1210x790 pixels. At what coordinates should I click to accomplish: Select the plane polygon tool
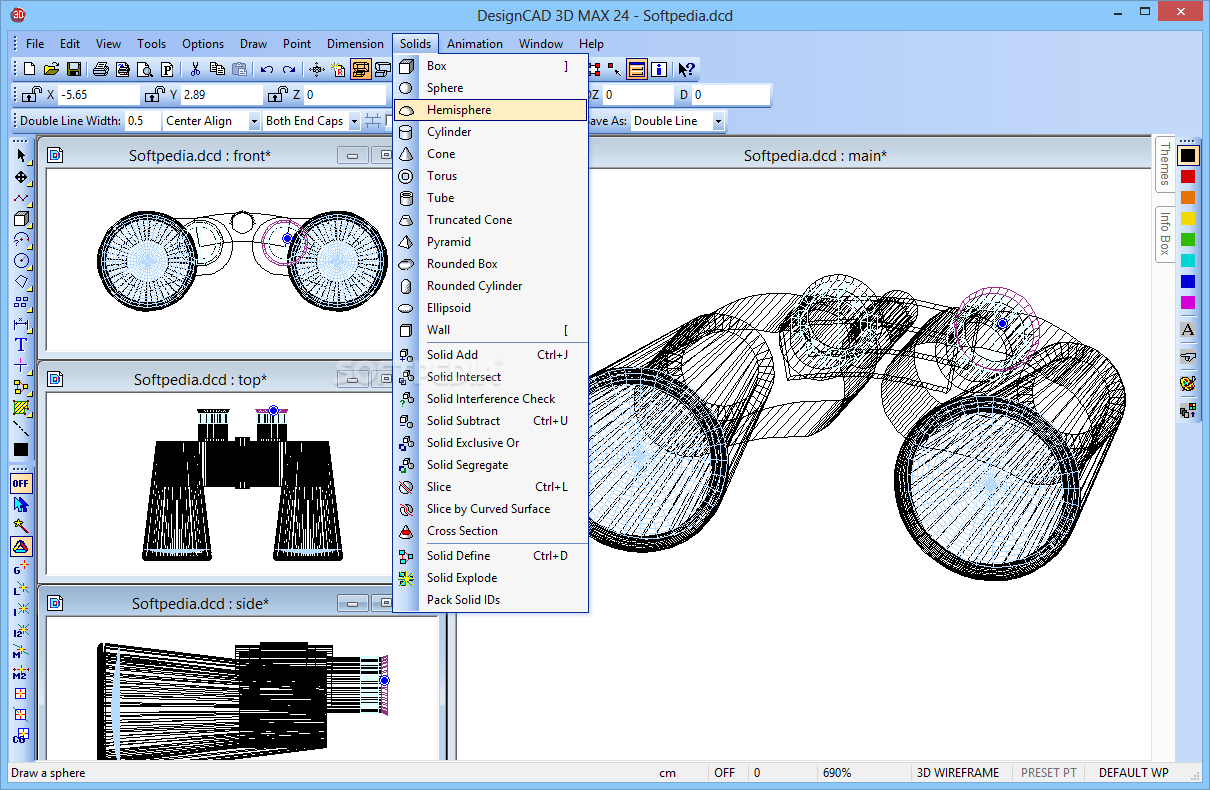pyautogui.click(x=21, y=282)
